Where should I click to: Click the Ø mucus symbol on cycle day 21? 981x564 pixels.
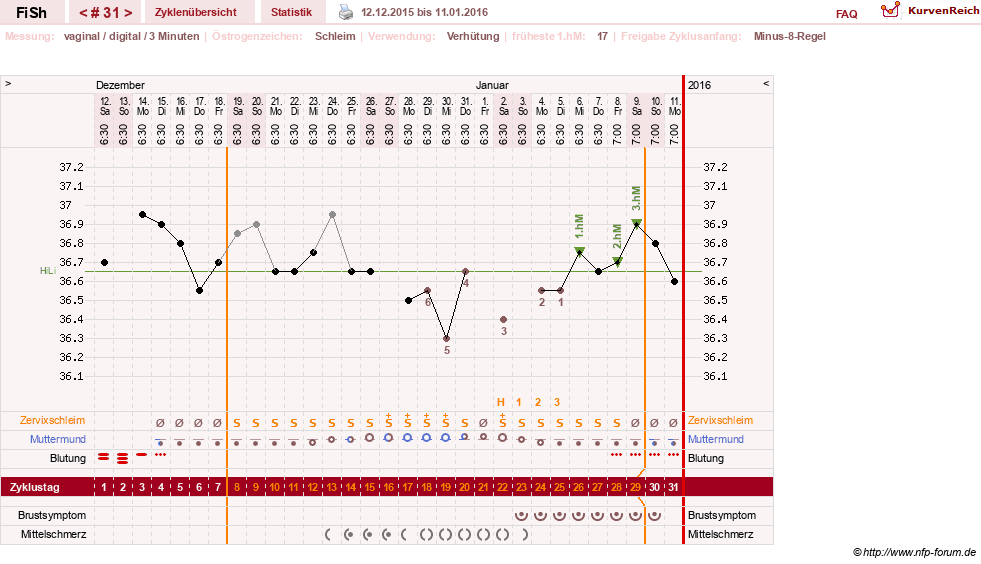(484, 423)
